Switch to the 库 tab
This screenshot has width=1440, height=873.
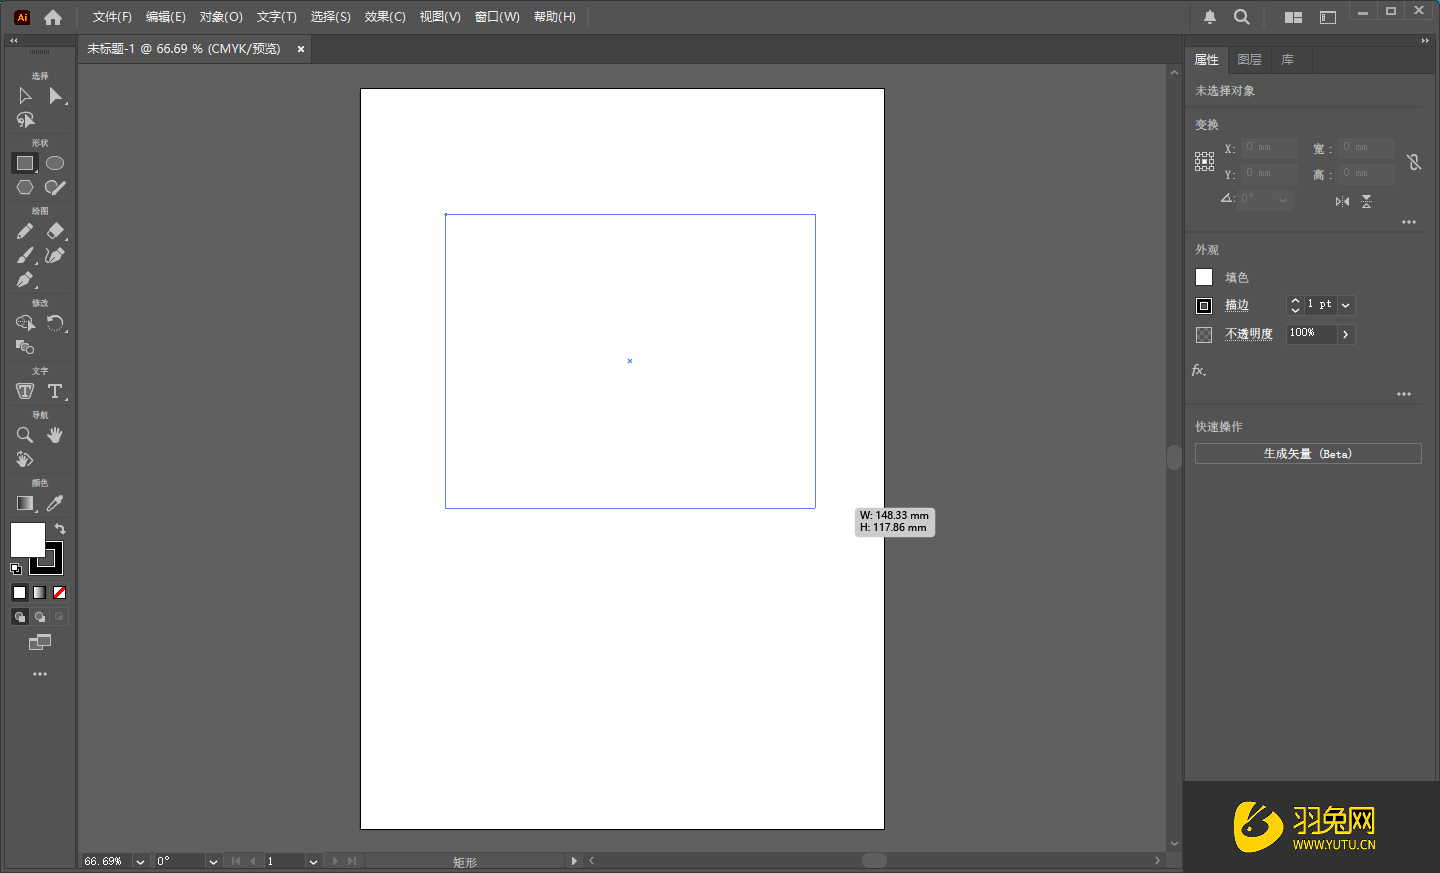1288,60
